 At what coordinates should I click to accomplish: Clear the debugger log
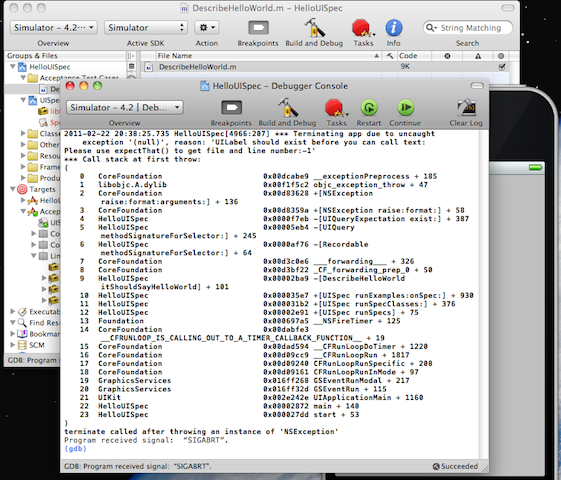tap(466, 108)
